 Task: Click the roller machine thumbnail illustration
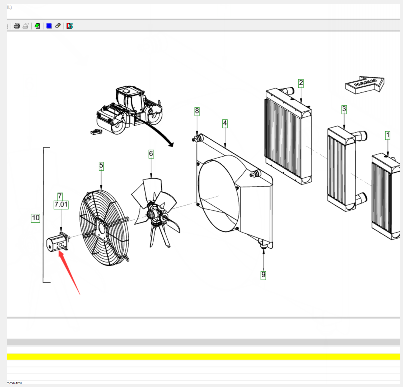click(128, 111)
